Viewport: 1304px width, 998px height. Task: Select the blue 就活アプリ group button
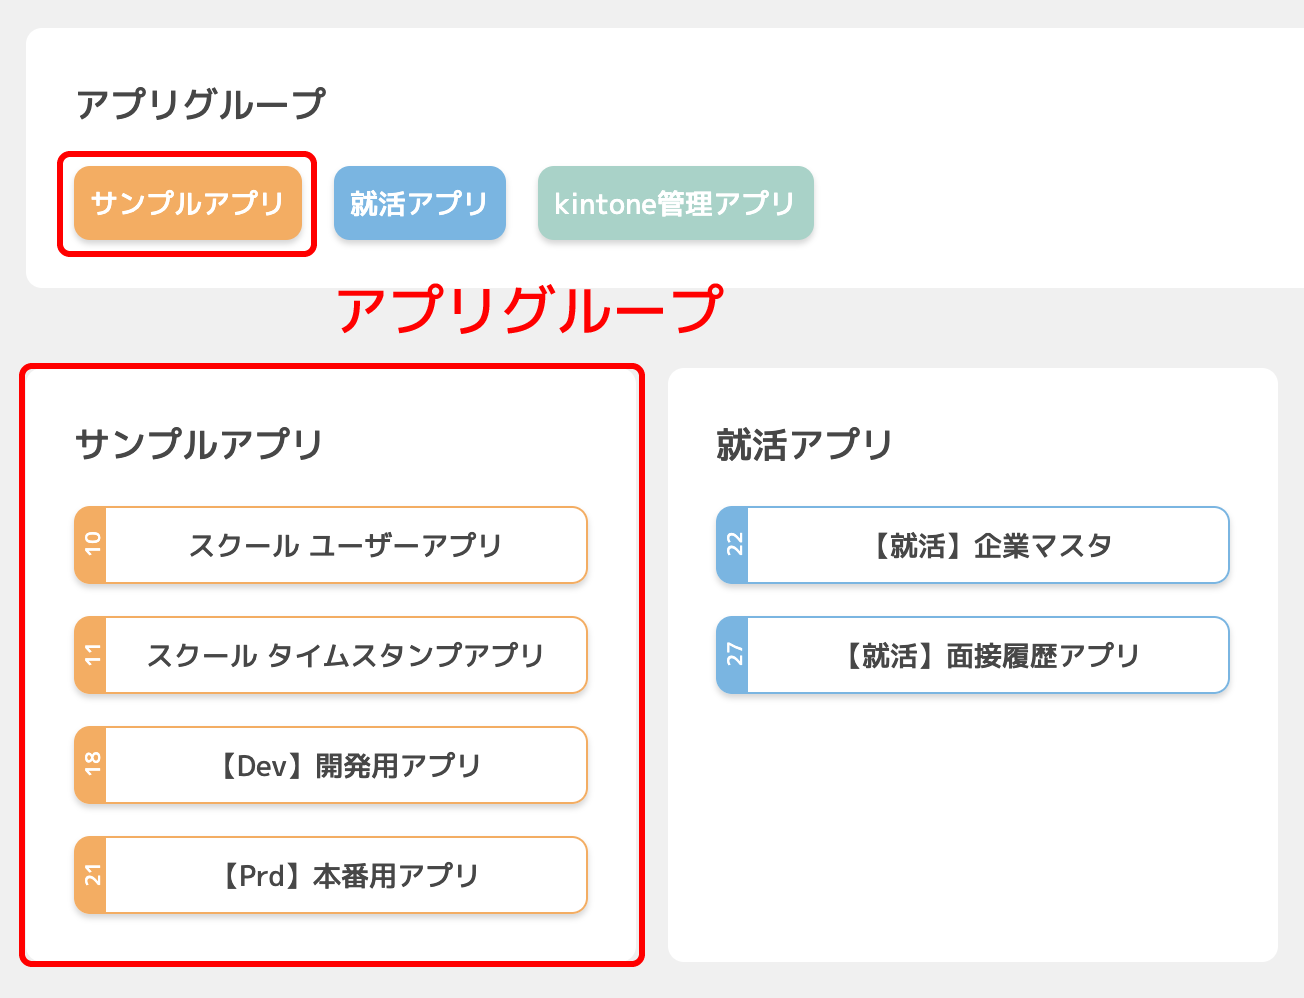419,203
